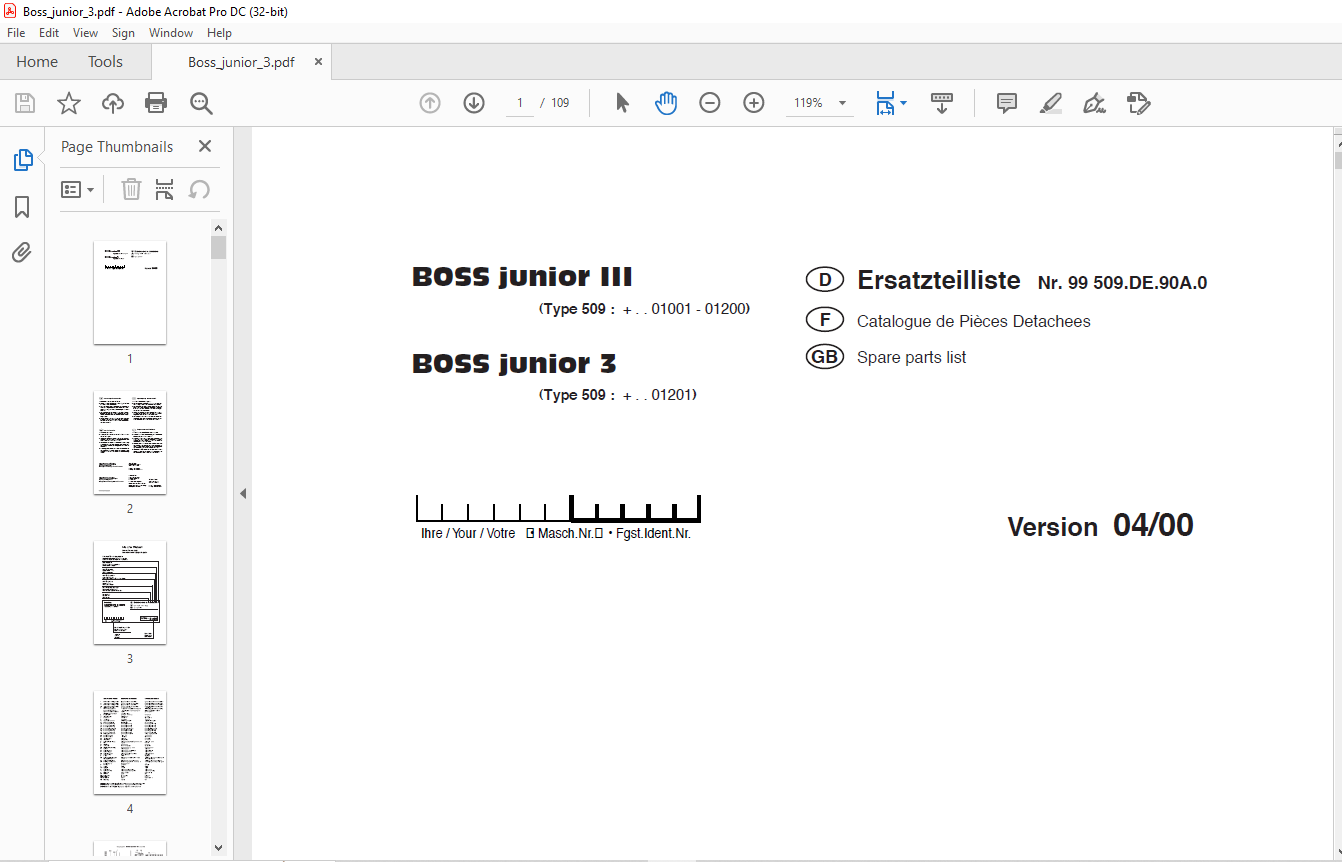Select page 4 thumbnail
This screenshot has height=862, width=1342.
pyautogui.click(x=130, y=742)
